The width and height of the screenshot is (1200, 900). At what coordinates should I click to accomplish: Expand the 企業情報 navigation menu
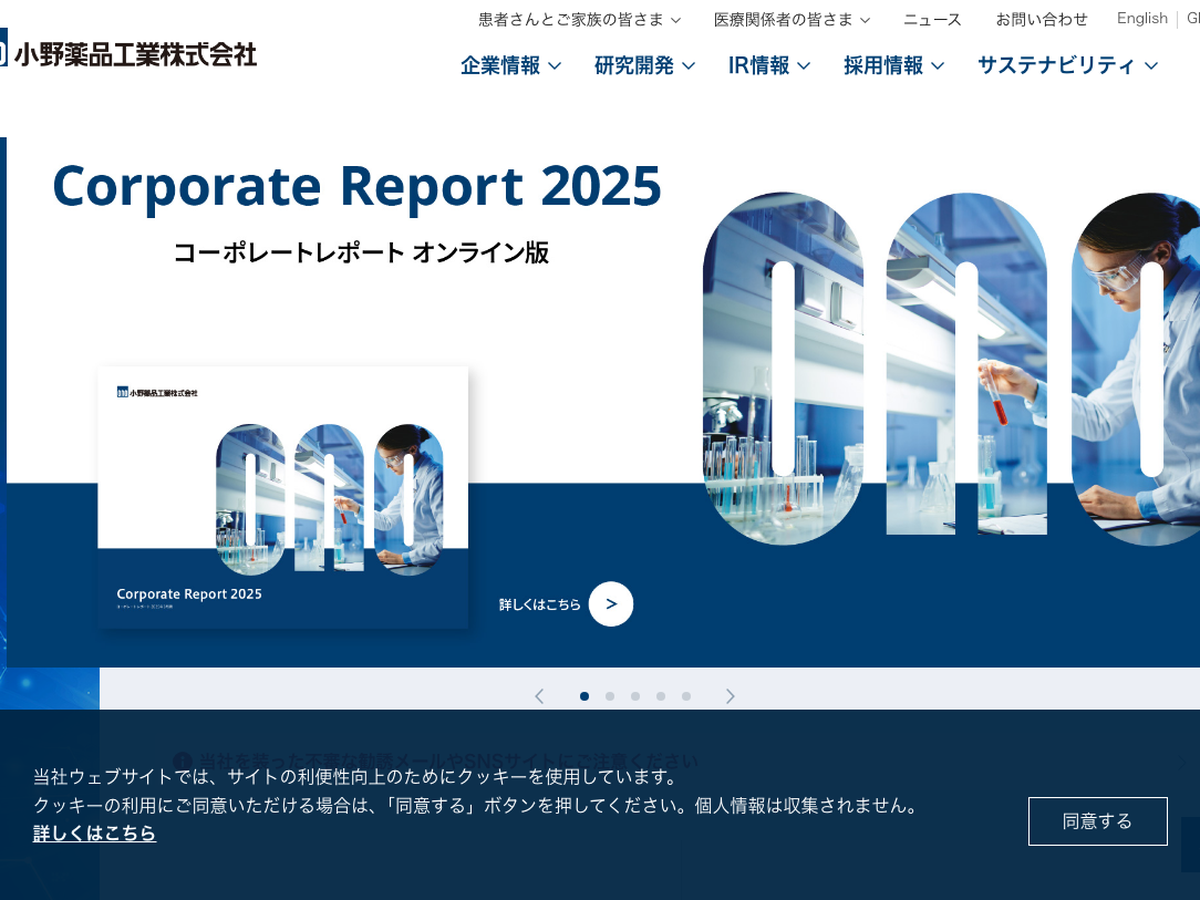(x=510, y=66)
